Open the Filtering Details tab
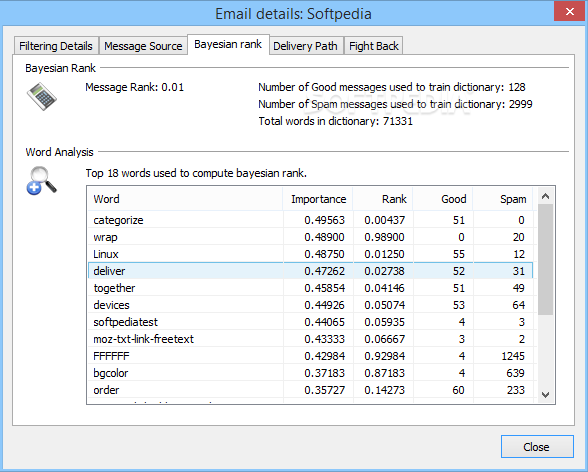The image size is (588, 472). coord(56,46)
